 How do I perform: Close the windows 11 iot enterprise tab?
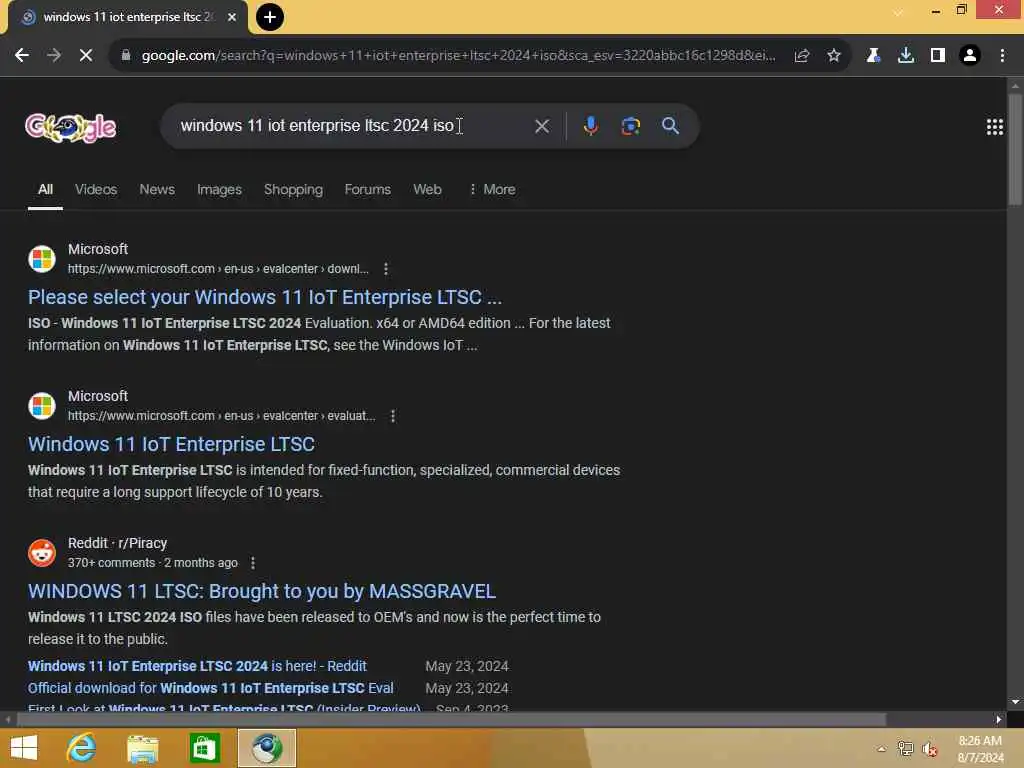(232, 17)
